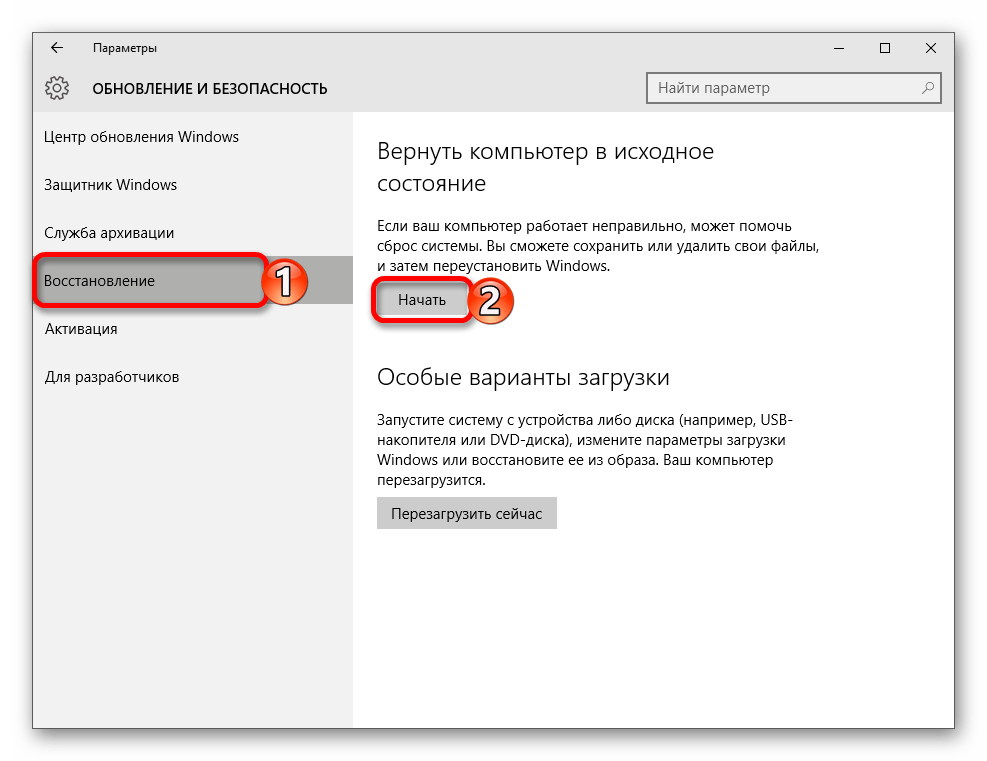Click the magnifier icon in search box
Image resolution: width=987 pixels, height=761 pixels.
click(x=927, y=88)
